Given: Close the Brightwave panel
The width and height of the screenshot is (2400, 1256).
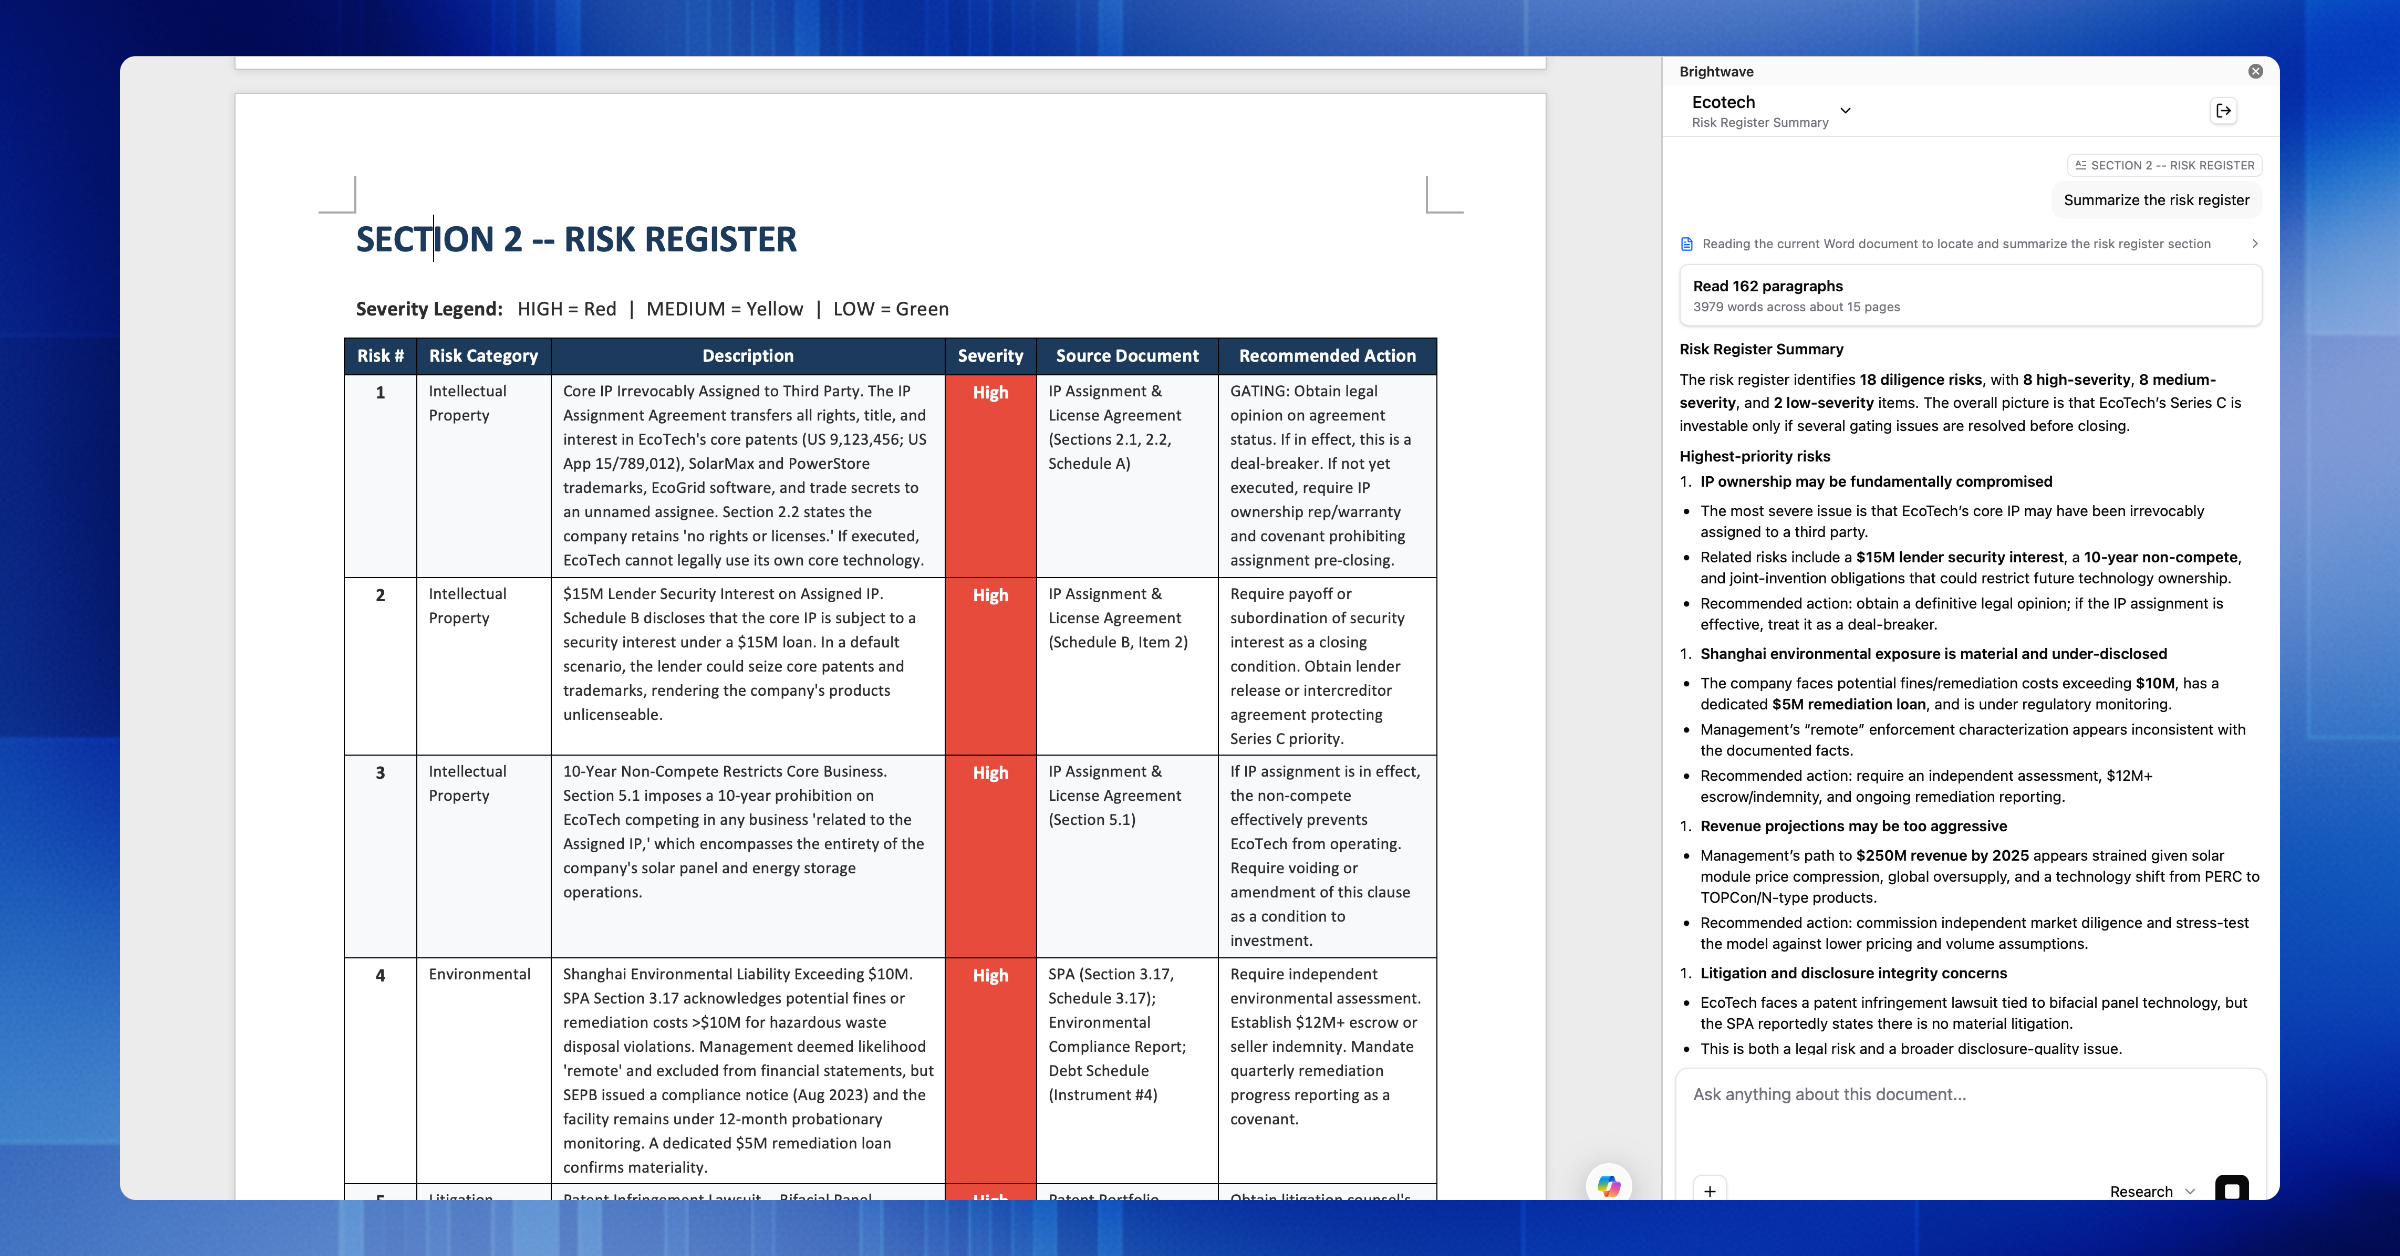Looking at the screenshot, I should pos(2255,71).
